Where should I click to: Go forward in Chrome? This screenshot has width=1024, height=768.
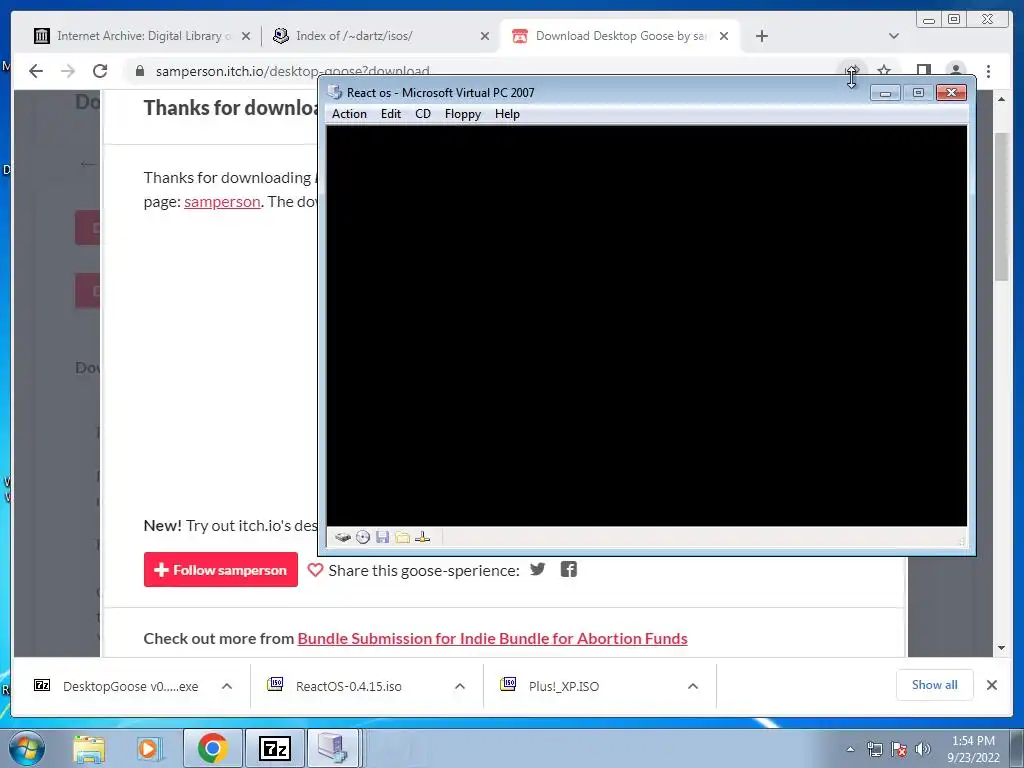tap(68, 71)
